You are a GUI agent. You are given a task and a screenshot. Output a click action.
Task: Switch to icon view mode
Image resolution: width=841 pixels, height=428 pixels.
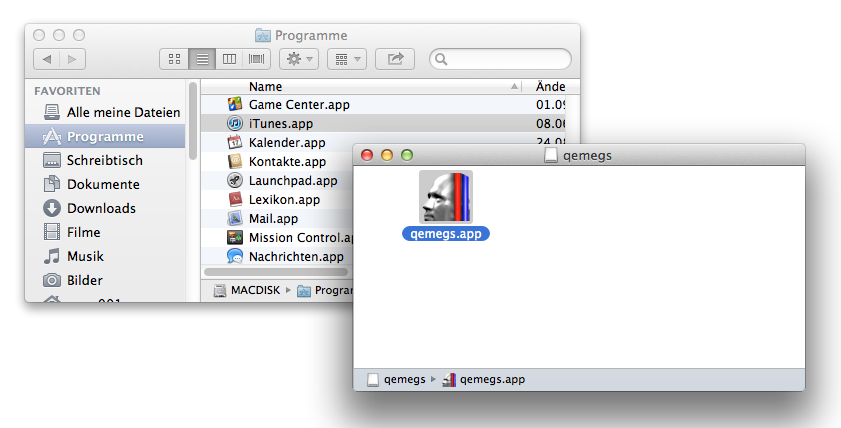174,59
